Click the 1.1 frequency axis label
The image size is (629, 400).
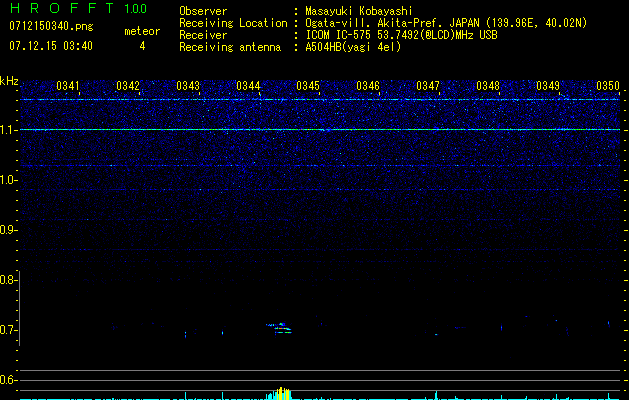tap(9, 130)
